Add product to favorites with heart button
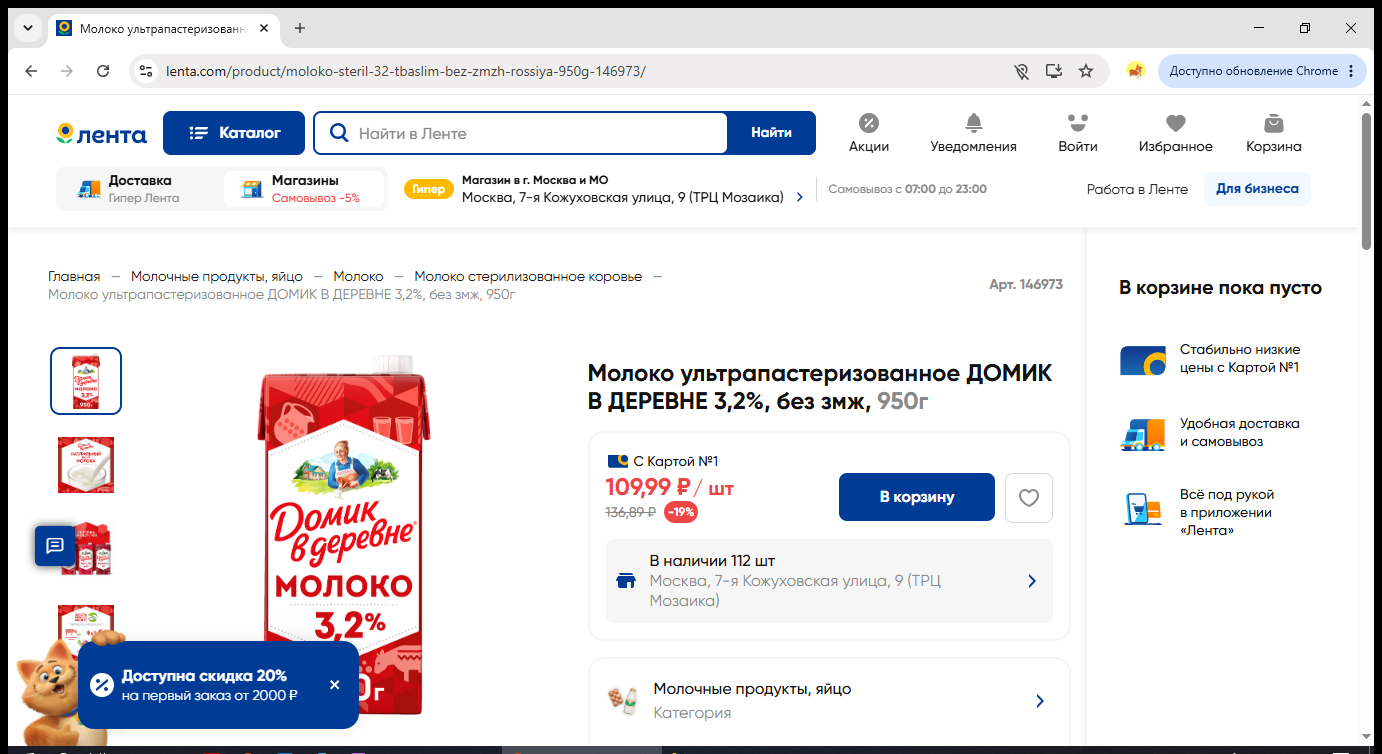Screen dimensions: 1382x754 click(x=1028, y=497)
